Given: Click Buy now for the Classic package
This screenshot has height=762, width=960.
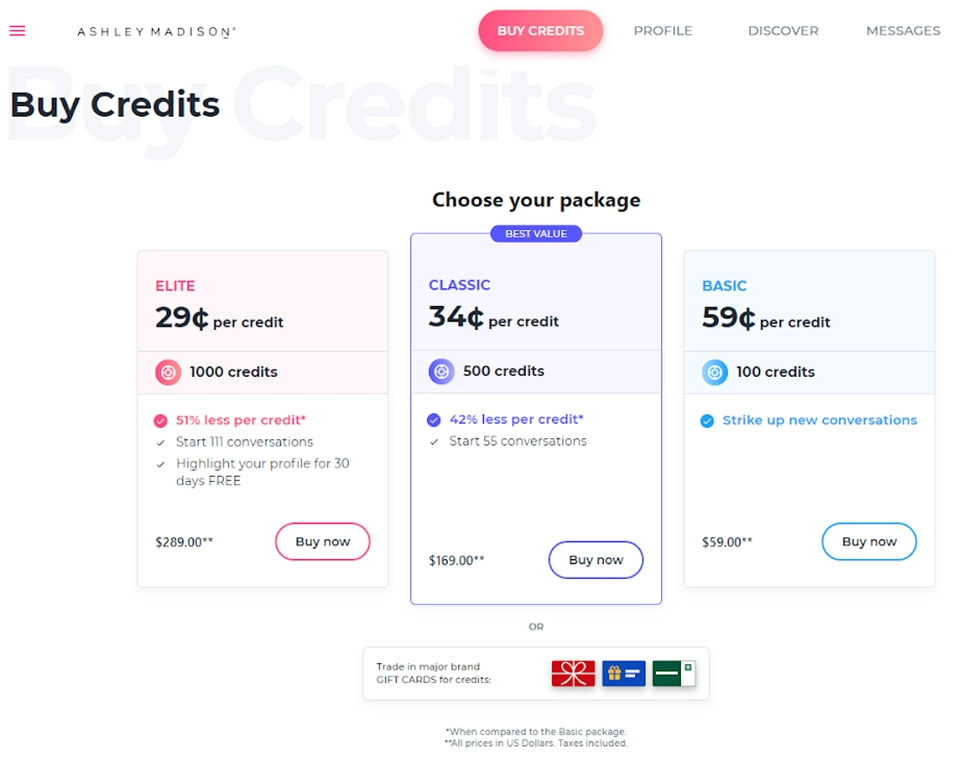Looking at the screenshot, I should coord(596,560).
